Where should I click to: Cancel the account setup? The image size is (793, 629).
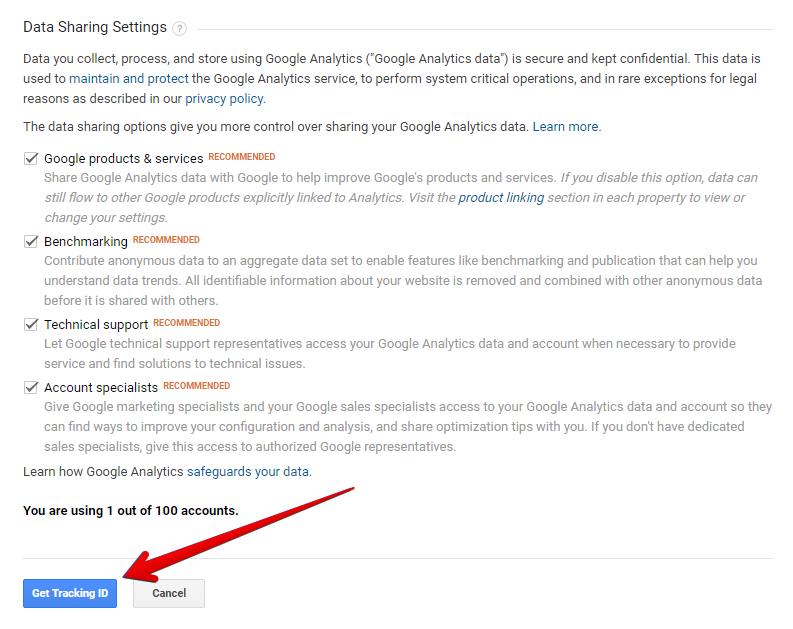(x=169, y=593)
